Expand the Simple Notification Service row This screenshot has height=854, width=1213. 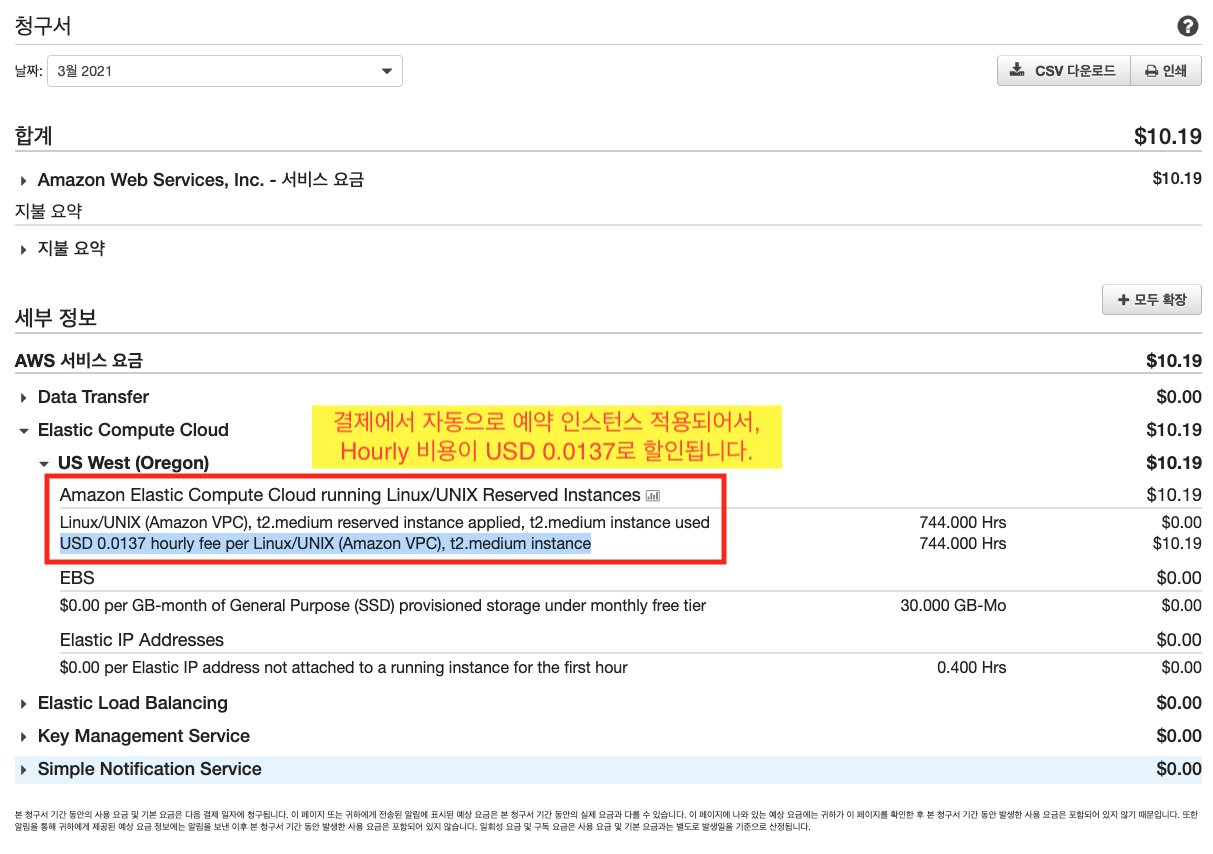click(x=139, y=769)
